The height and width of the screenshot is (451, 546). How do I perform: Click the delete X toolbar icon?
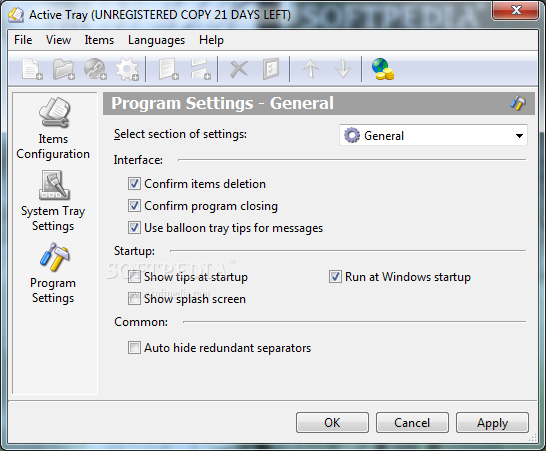(x=239, y=69)
